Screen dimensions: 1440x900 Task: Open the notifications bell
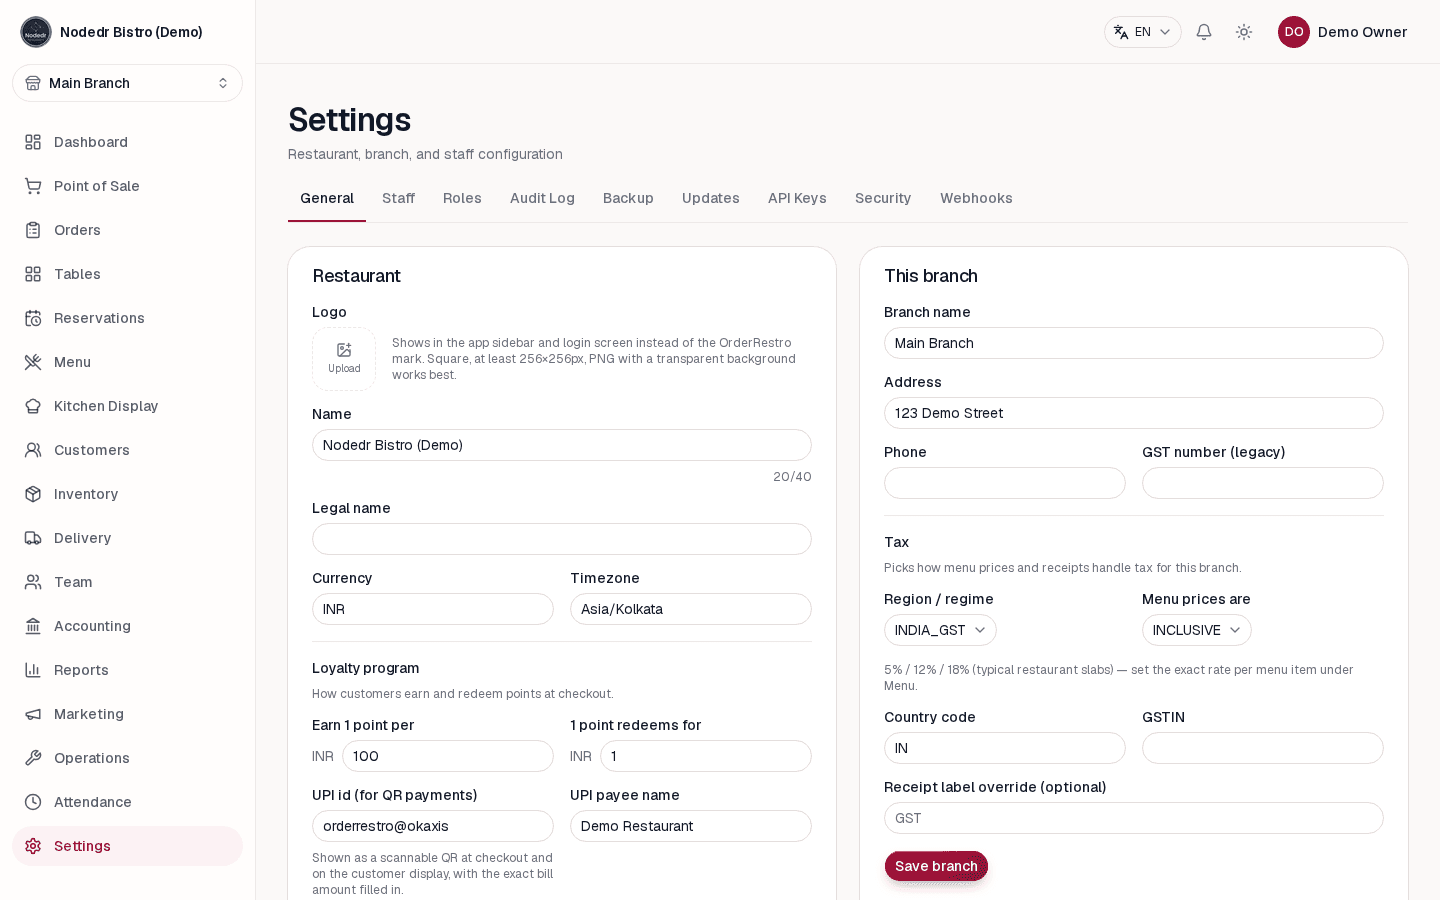click(1204, 32)
